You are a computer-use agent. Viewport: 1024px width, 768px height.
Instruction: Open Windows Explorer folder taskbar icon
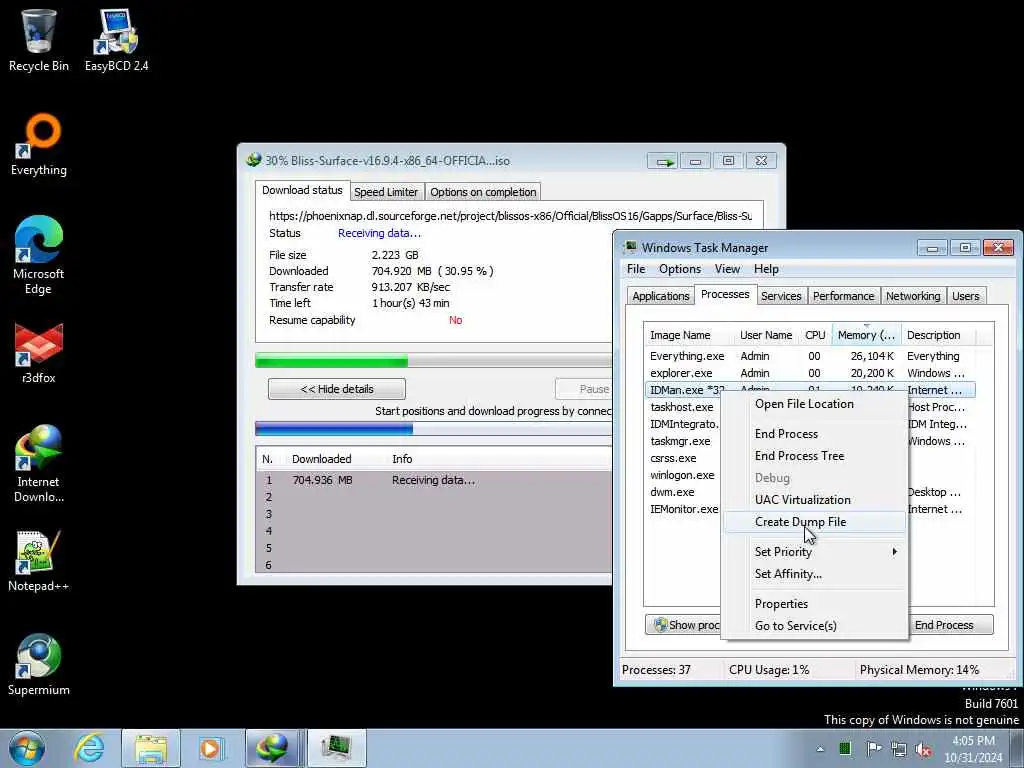pyautogui.click(x=151, y=748)
